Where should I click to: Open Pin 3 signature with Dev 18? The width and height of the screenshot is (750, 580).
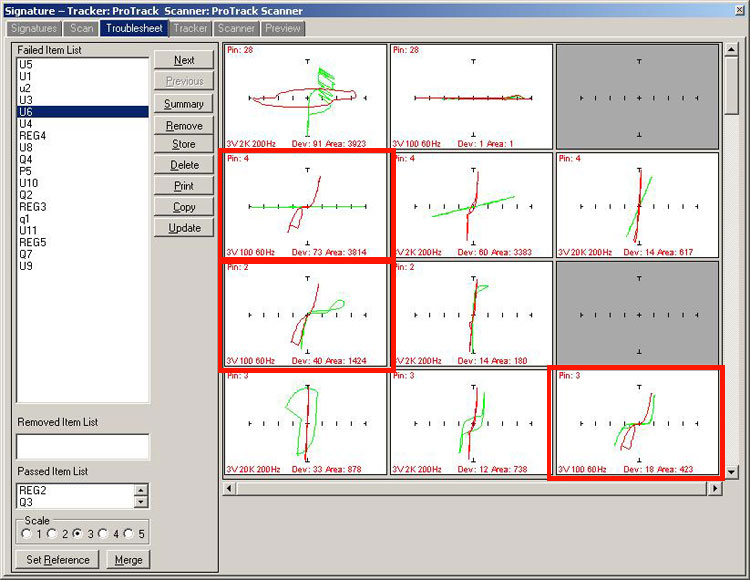(x=637, y=422)
